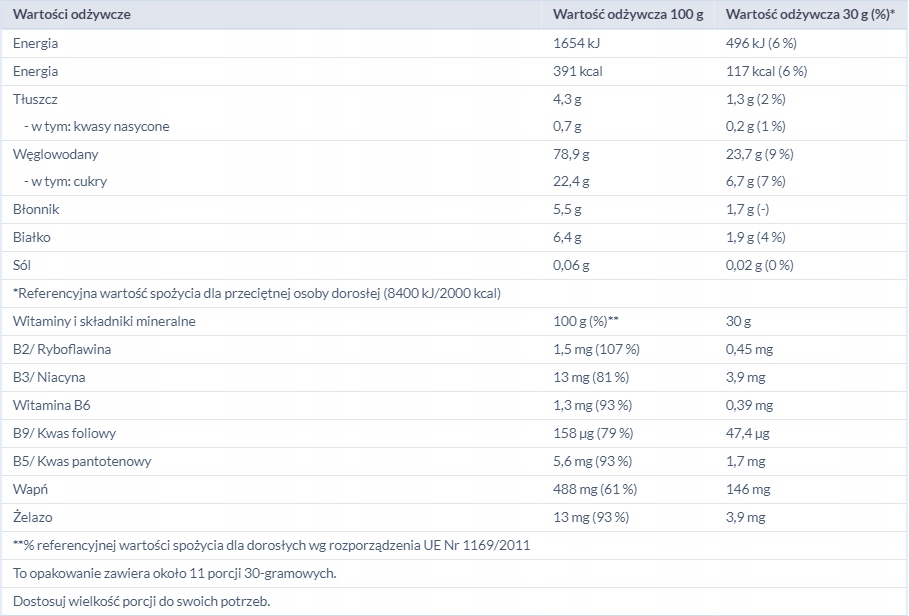Select the "w tym: kwasy nasycone" row

[97, 126]
